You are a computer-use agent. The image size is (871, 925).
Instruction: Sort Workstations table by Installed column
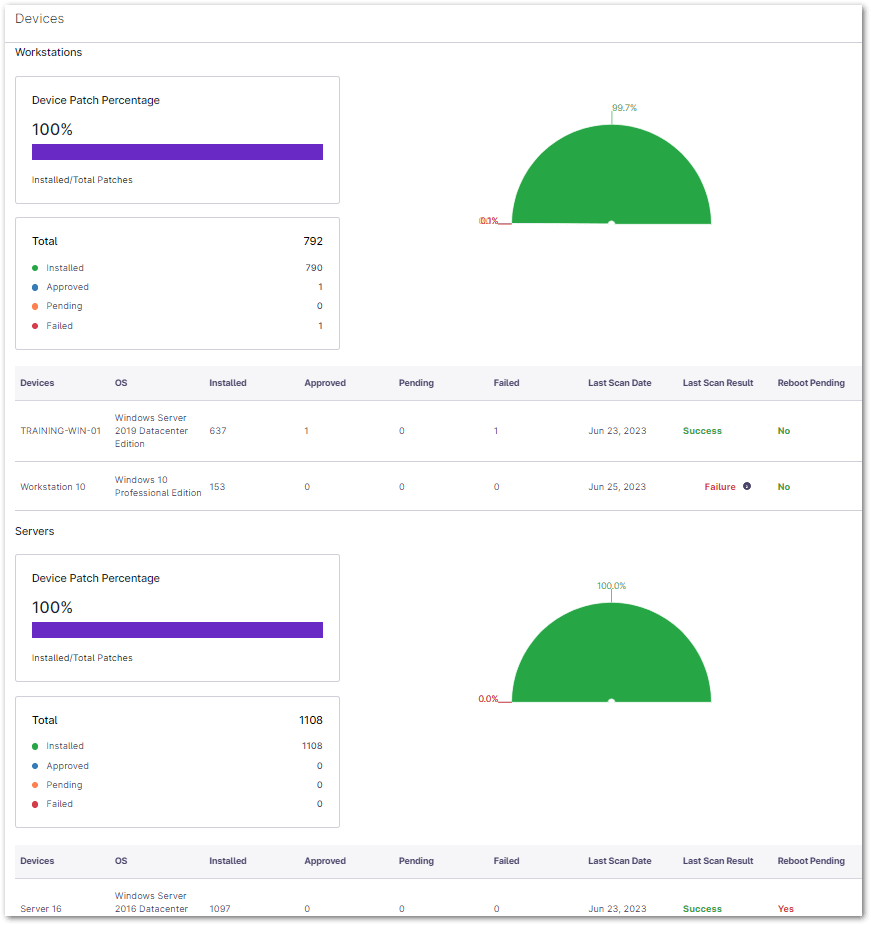(227, 383)
